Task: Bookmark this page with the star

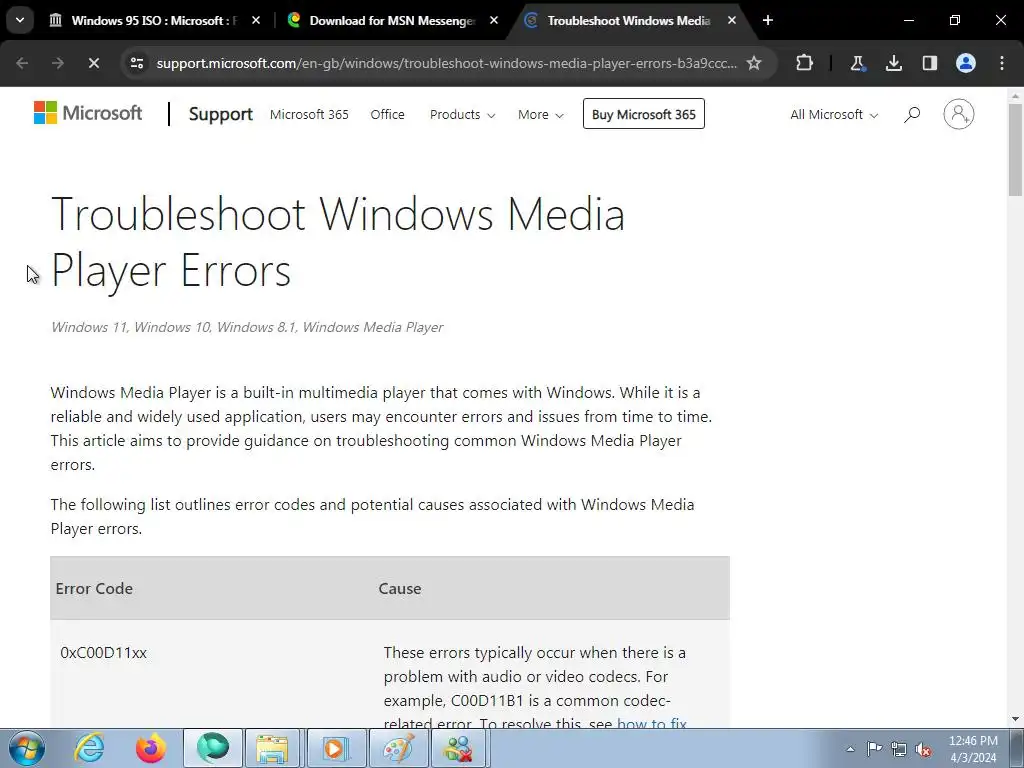Action: (x=754, y=63)
